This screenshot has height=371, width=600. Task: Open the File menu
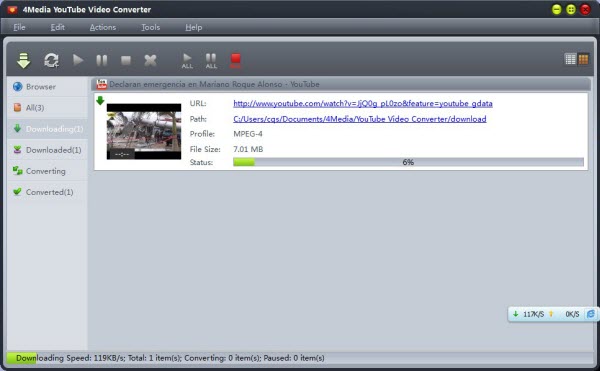(19, 27)
